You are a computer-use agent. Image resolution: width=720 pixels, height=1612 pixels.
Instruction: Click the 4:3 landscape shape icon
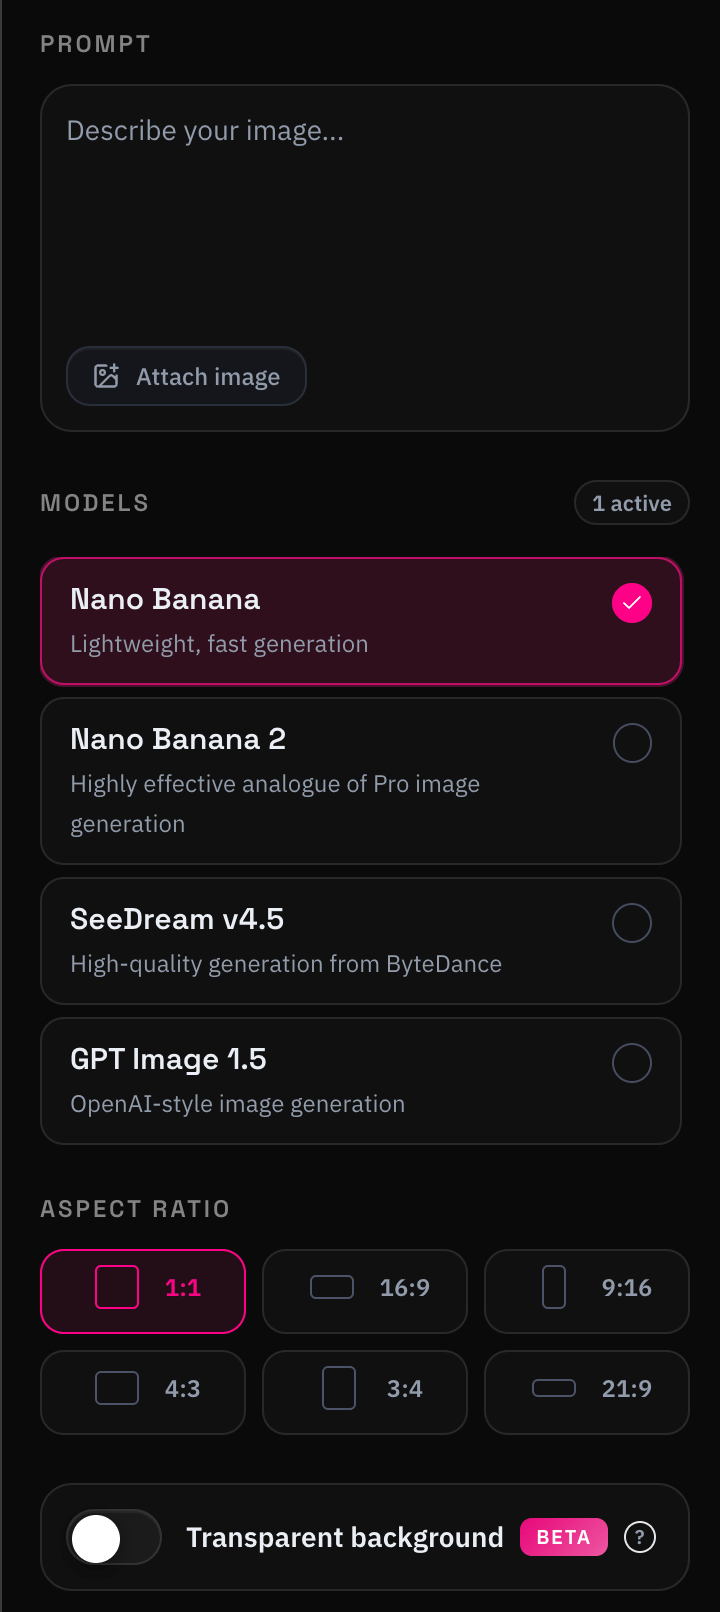click(117, 1388)
